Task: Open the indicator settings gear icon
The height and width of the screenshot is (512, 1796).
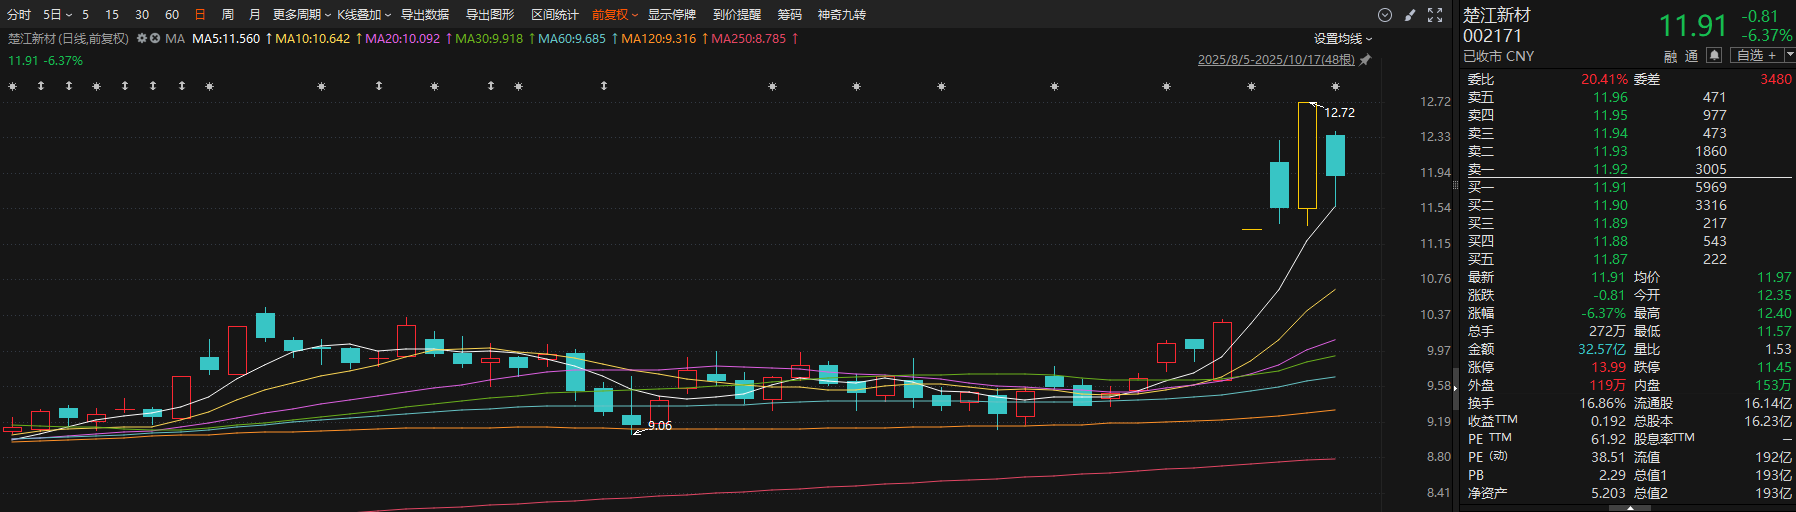Action: click(x=142, y=38)
